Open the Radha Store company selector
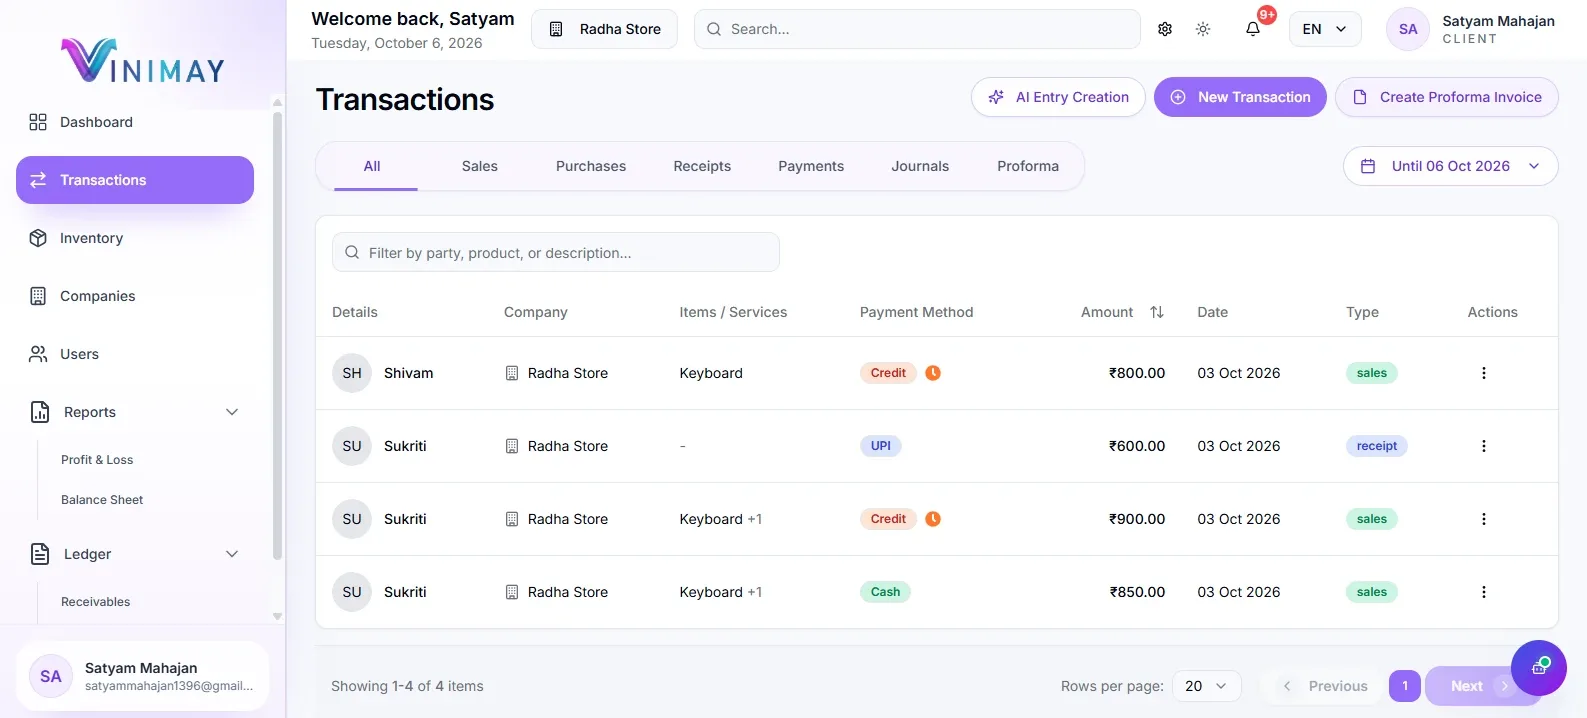 (x=604, y=29)
